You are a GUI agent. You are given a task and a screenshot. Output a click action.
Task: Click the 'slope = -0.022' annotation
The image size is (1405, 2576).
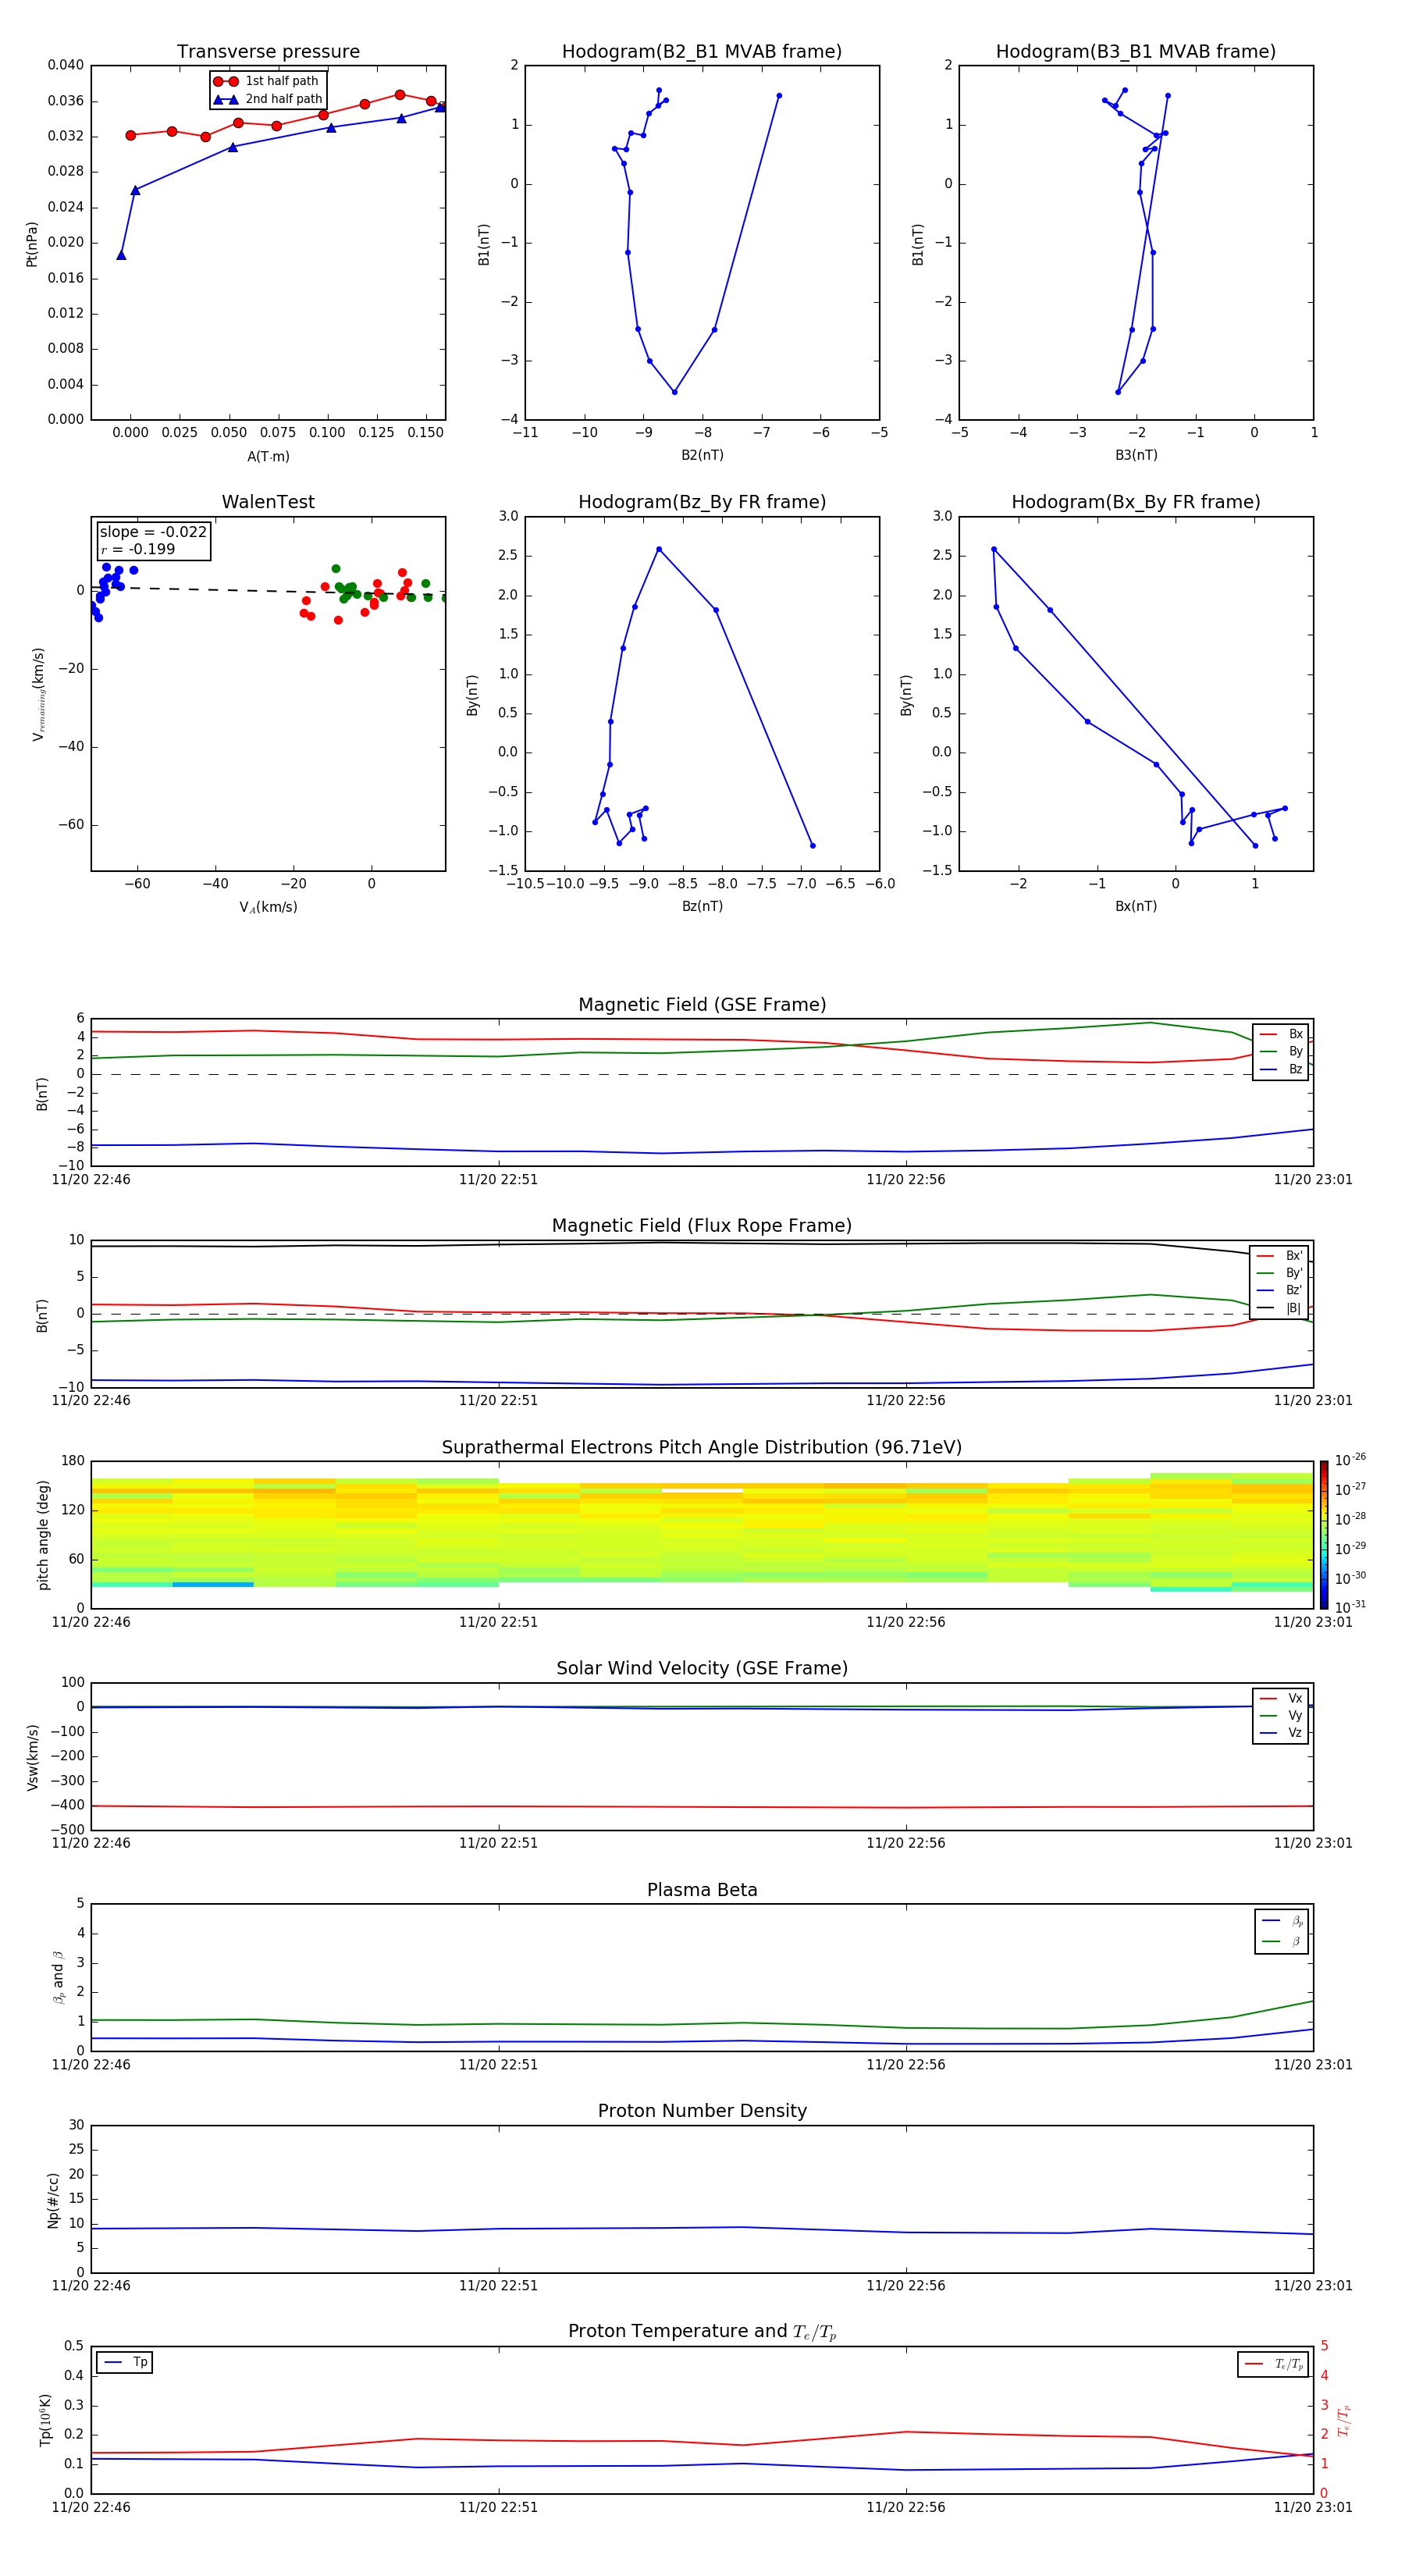(x=153, y=532)
